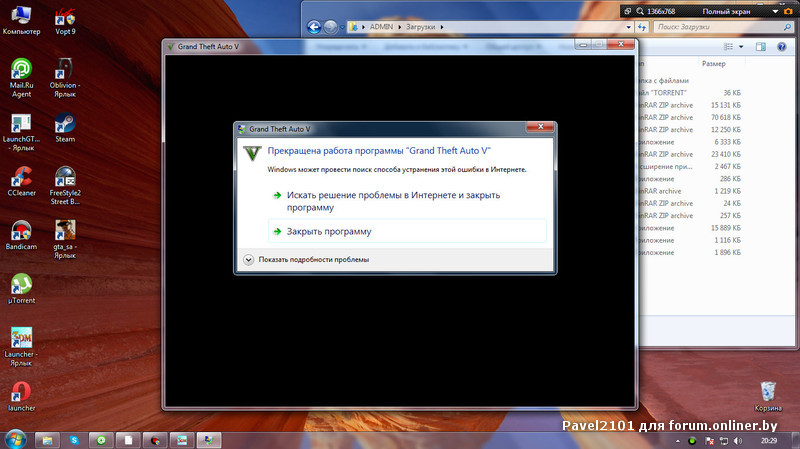
Task: Select the 70 618 КБ ZIP archive row
Action: [x=690, y=117]
